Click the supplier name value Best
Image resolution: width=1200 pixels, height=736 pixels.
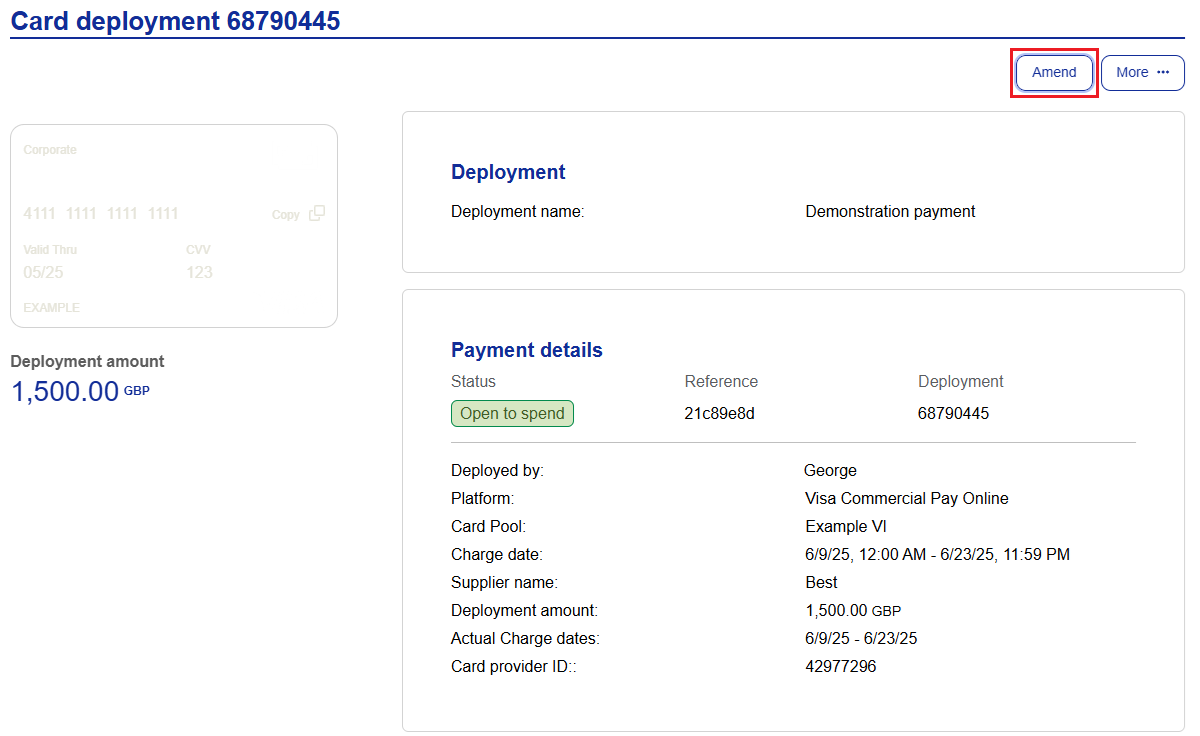tap(821, 582)
